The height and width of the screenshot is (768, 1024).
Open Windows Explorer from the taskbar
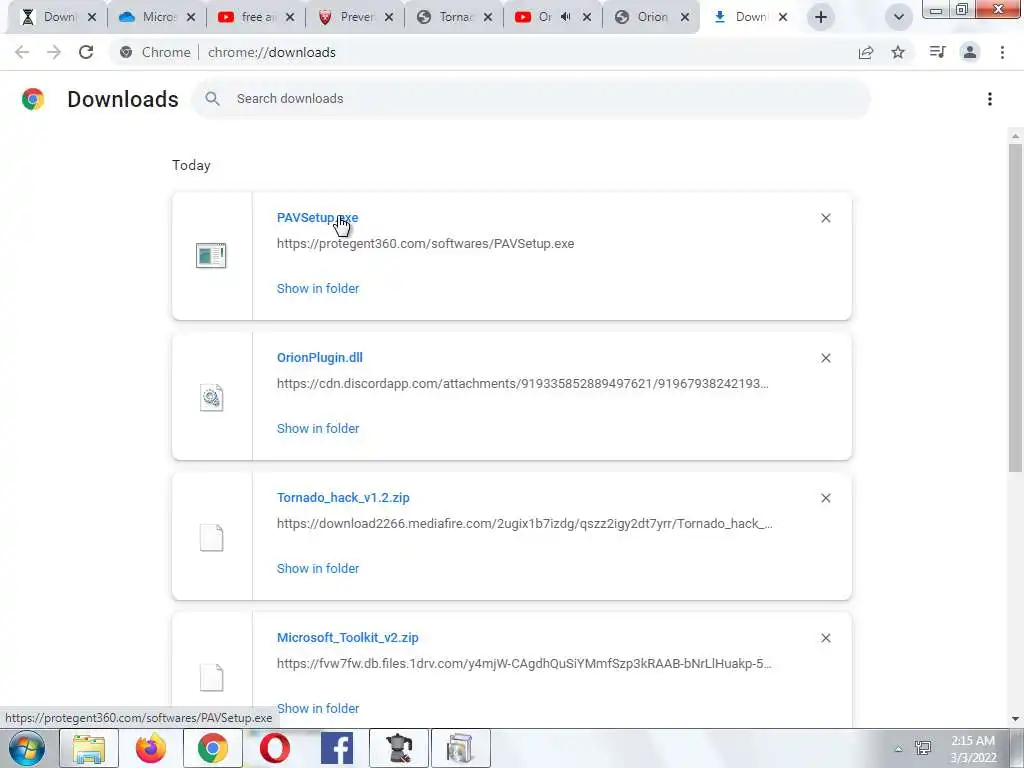click(x=89, y=748)
